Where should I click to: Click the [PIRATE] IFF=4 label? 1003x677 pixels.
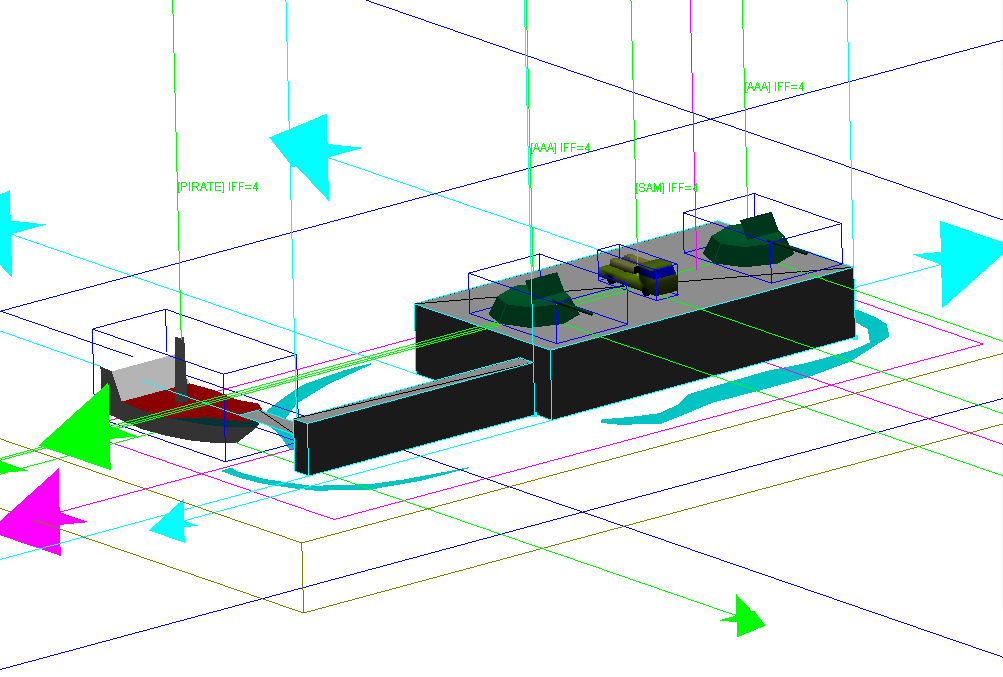(217, 187)
